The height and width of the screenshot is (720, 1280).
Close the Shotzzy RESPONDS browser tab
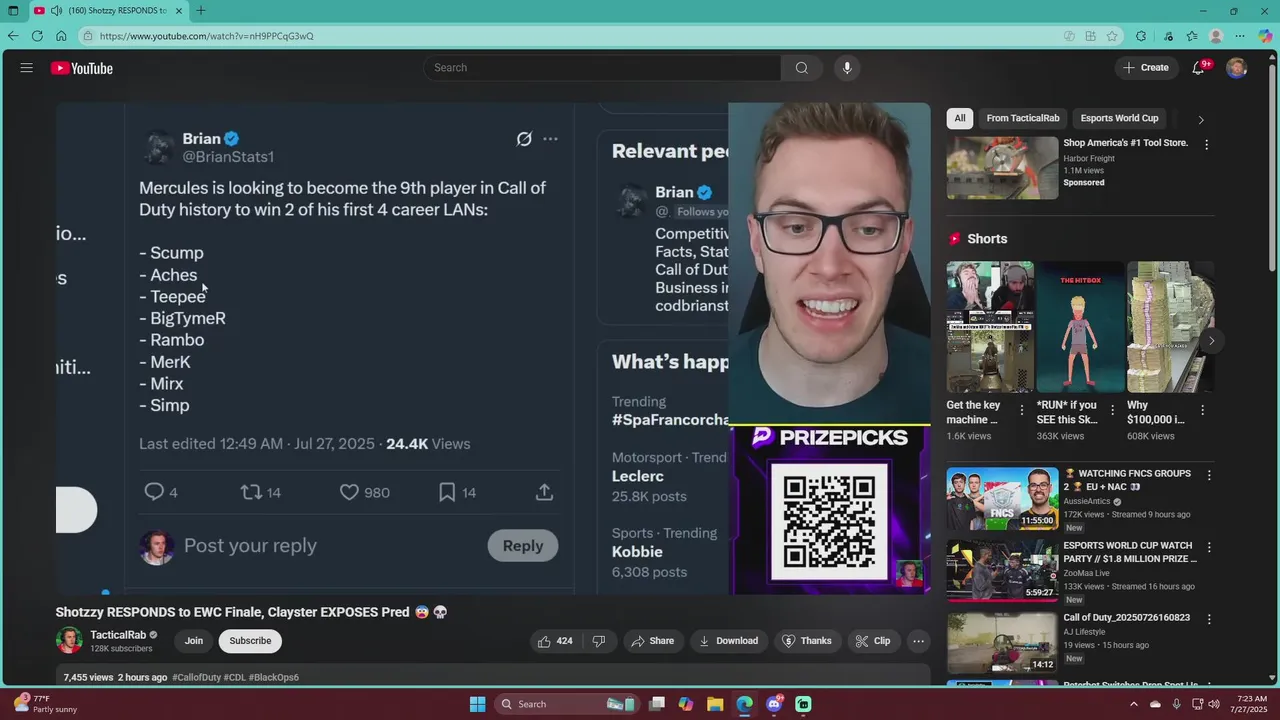(x=180, y=11)
